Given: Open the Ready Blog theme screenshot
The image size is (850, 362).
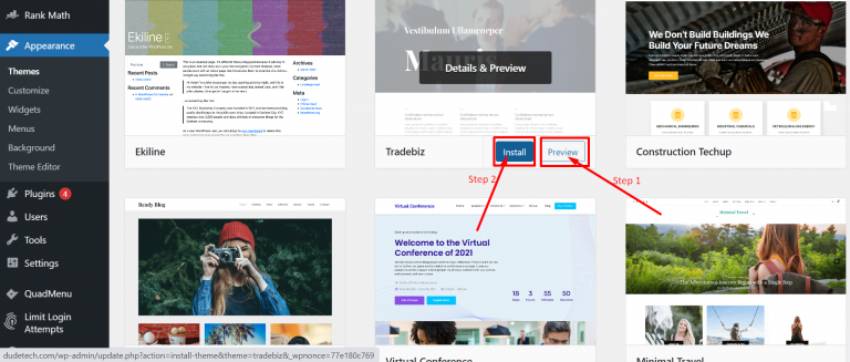Looking at the screenshot, I should (235, 272).
